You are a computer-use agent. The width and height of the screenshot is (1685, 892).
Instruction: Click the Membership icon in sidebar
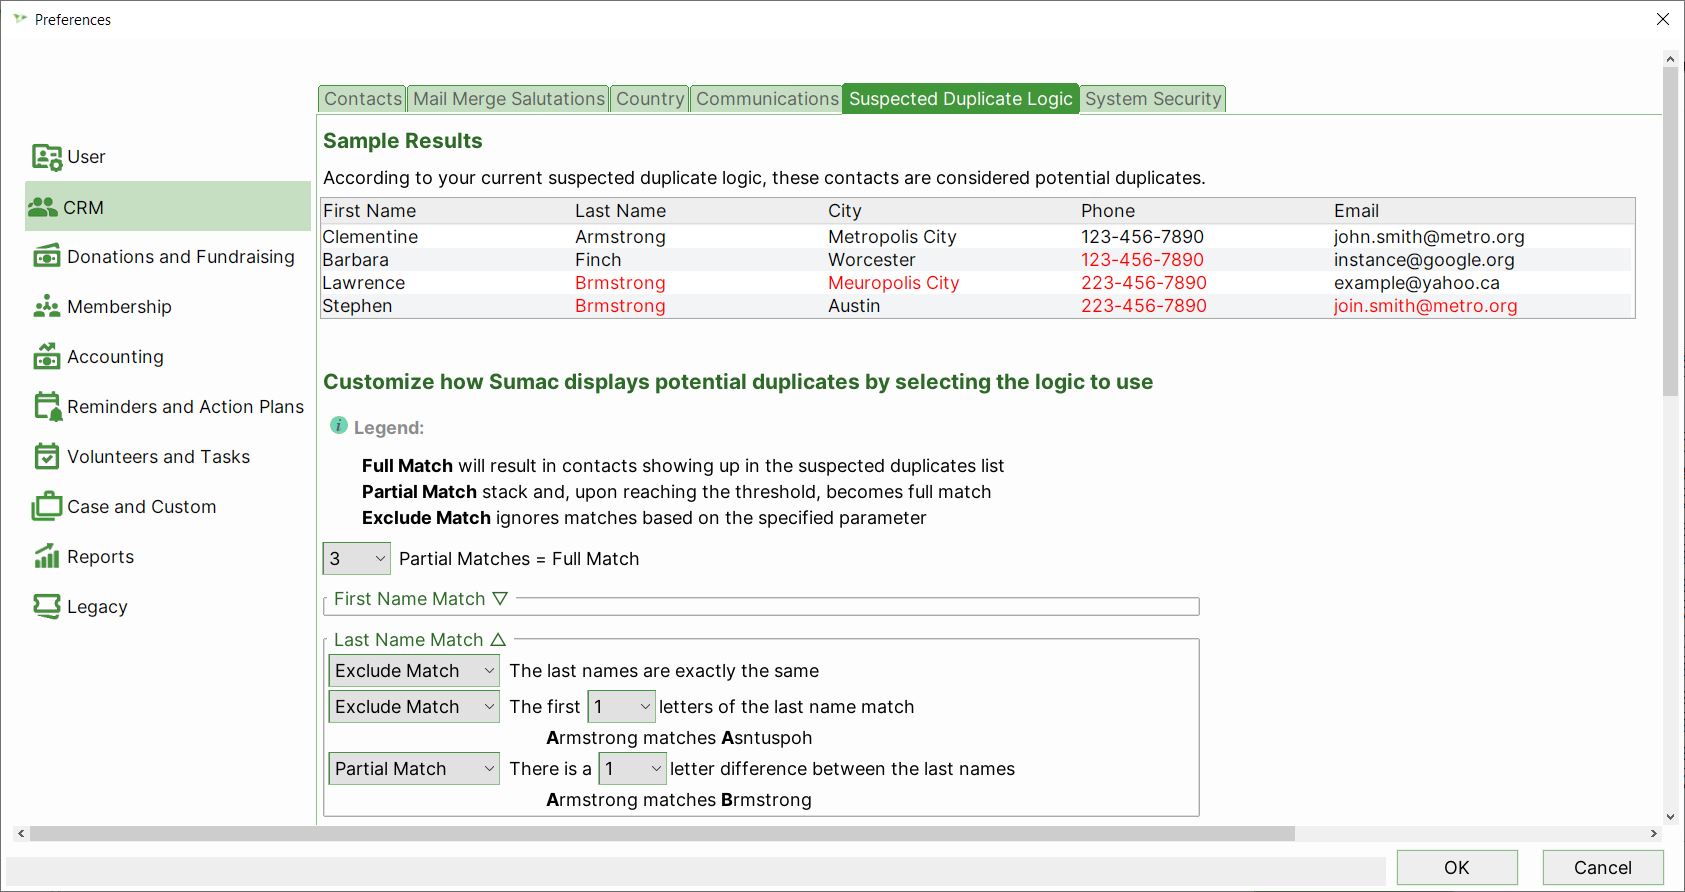[x=47, y=307]
